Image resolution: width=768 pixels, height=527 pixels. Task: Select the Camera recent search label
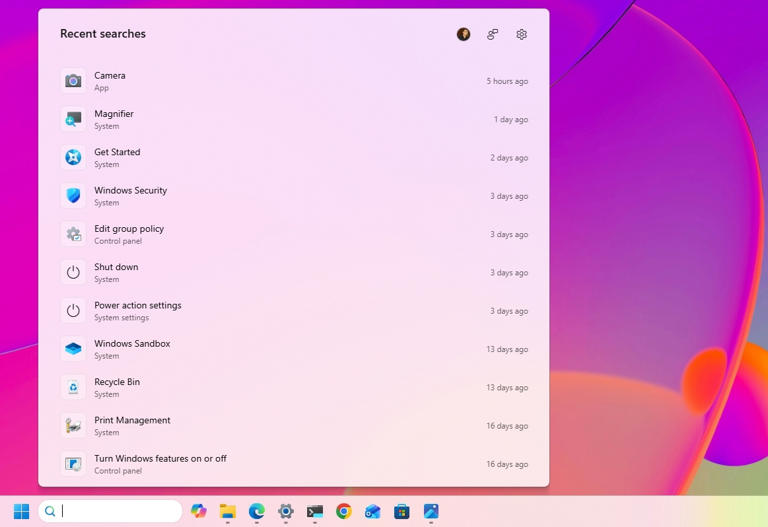click(x=110, y=75)
